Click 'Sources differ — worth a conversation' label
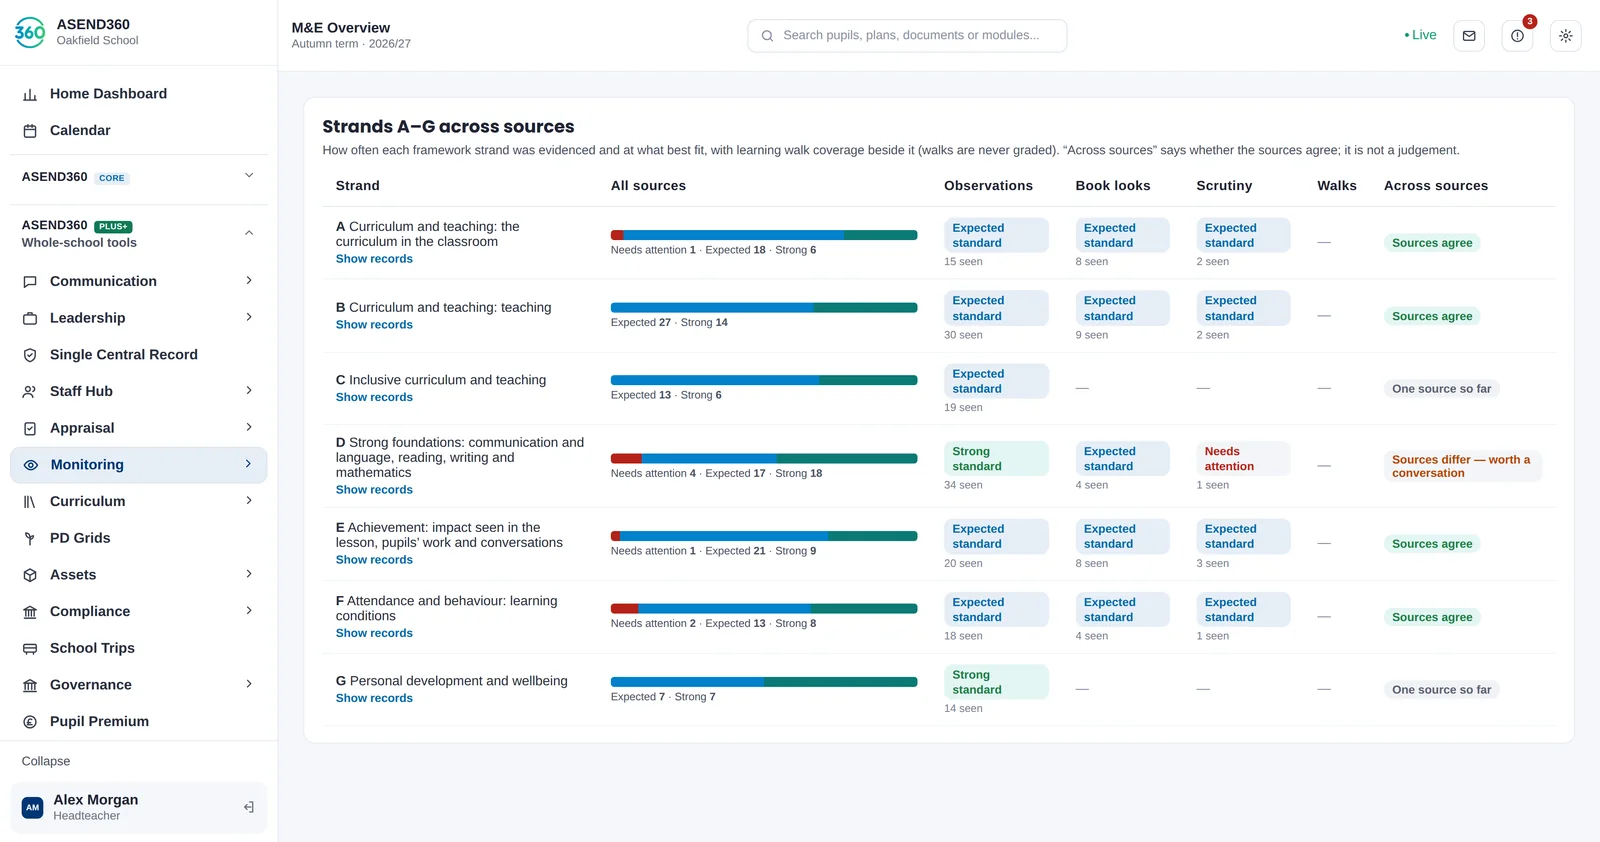 pyautogui.click(x=1462, y=466)
